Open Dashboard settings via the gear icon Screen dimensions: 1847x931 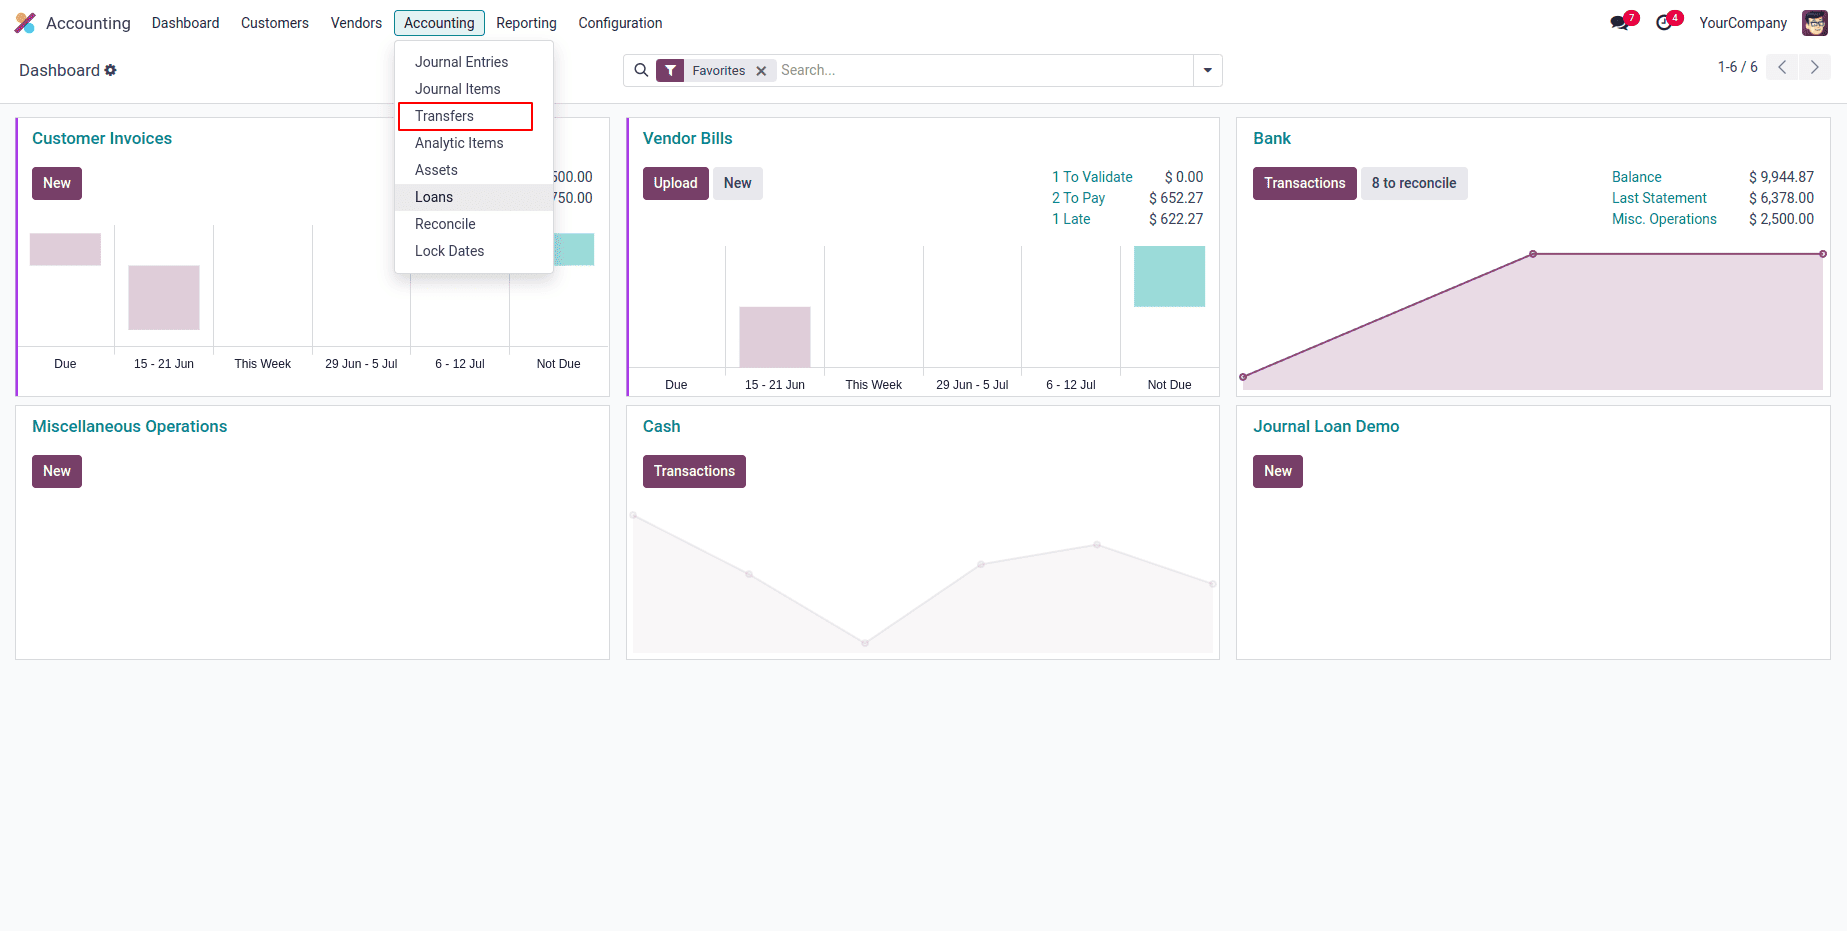[x=111, y=70]
